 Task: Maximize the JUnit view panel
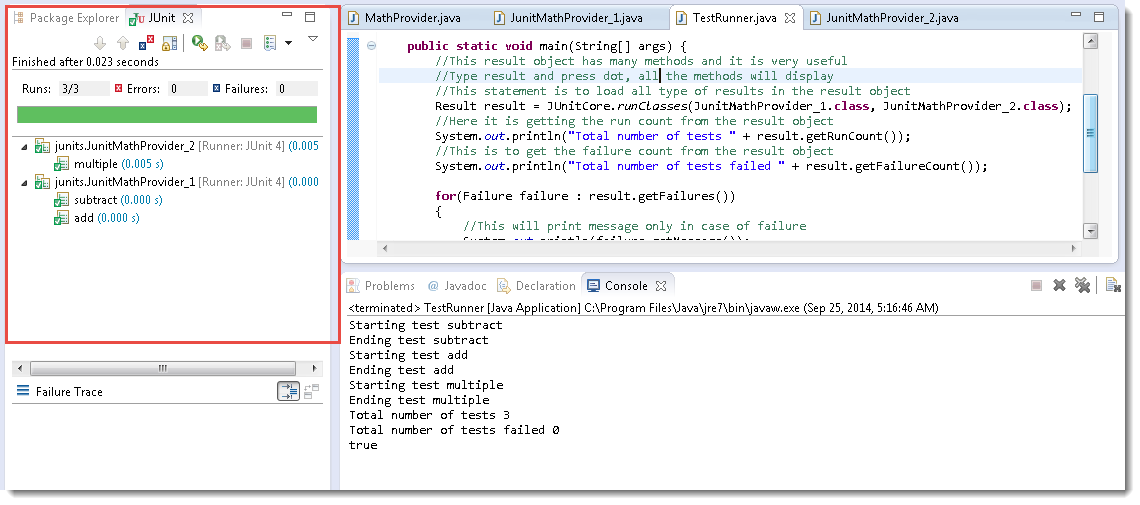point(310,16)
